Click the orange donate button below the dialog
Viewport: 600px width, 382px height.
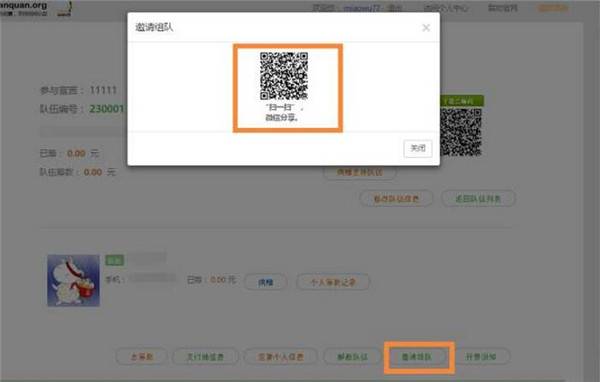pyautogui.click(x=360, y=172)
